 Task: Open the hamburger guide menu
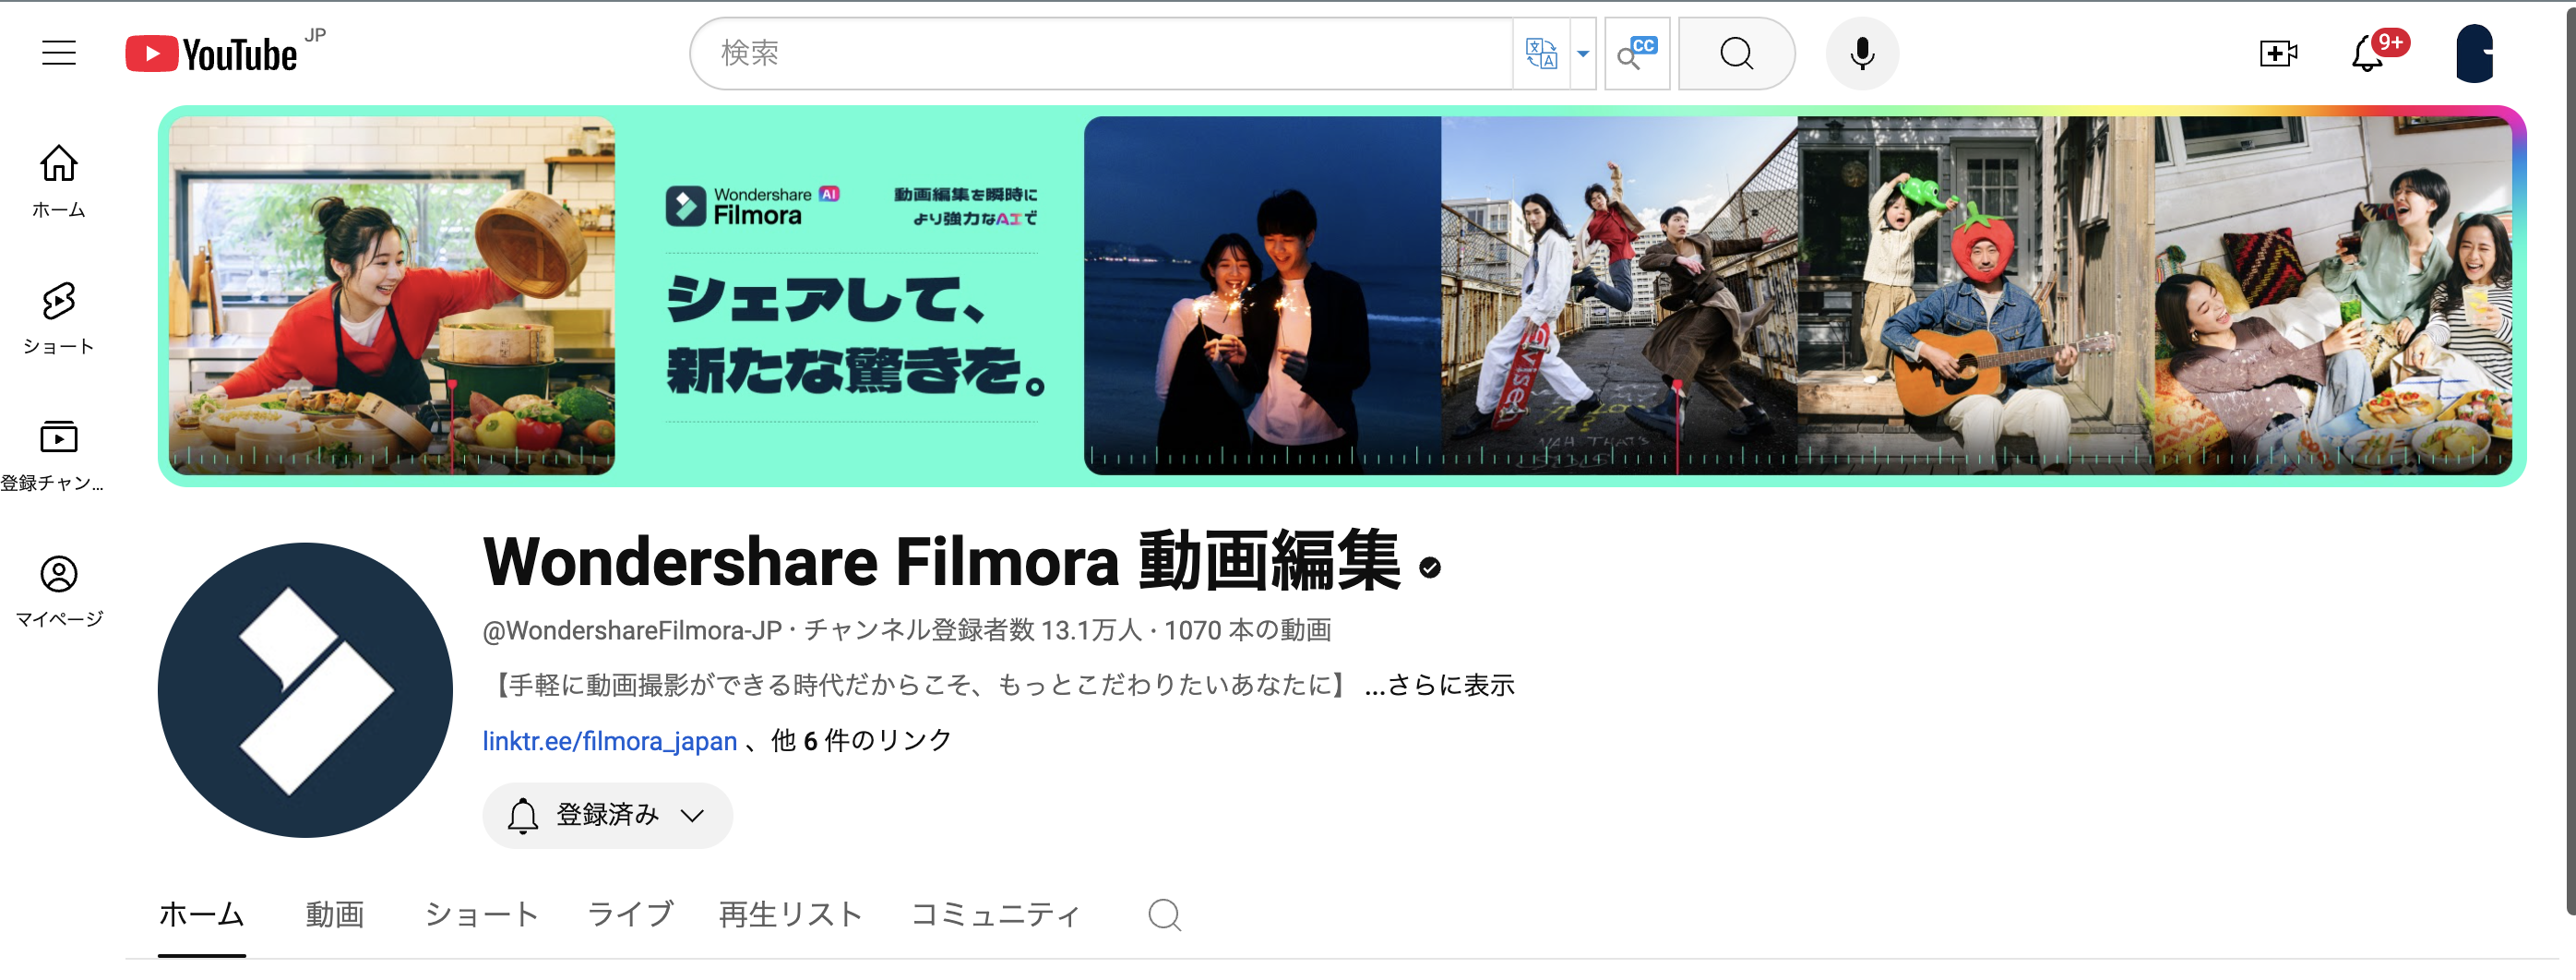click(59, 53)
